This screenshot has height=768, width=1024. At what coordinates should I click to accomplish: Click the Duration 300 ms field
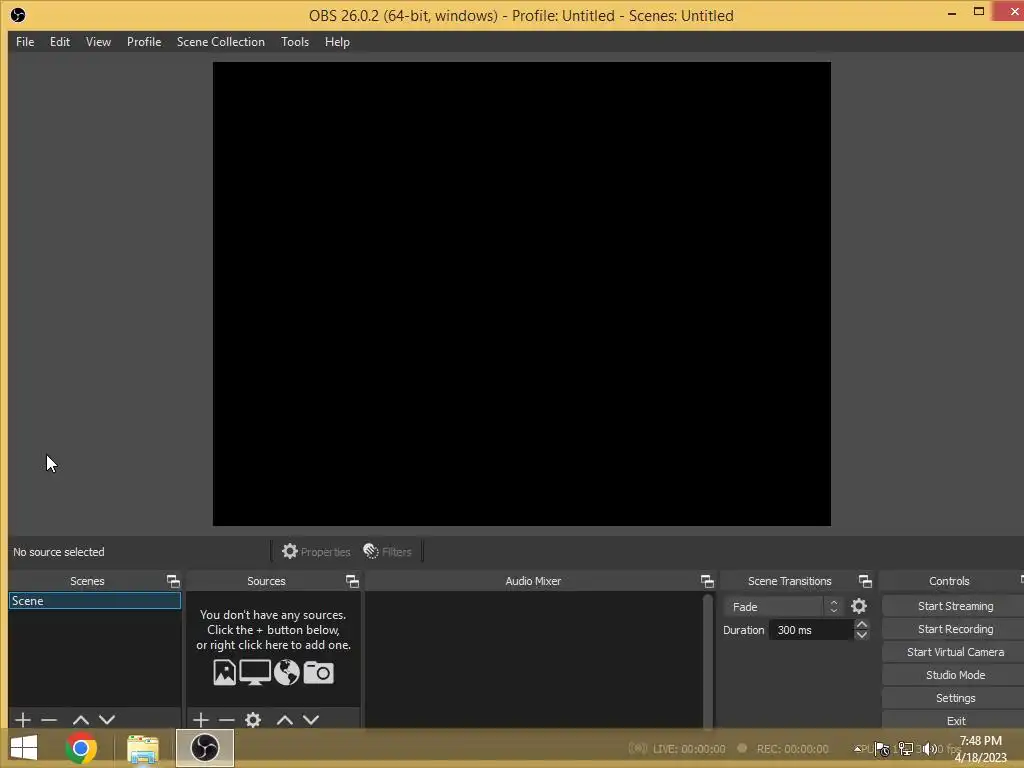(811, 630)
